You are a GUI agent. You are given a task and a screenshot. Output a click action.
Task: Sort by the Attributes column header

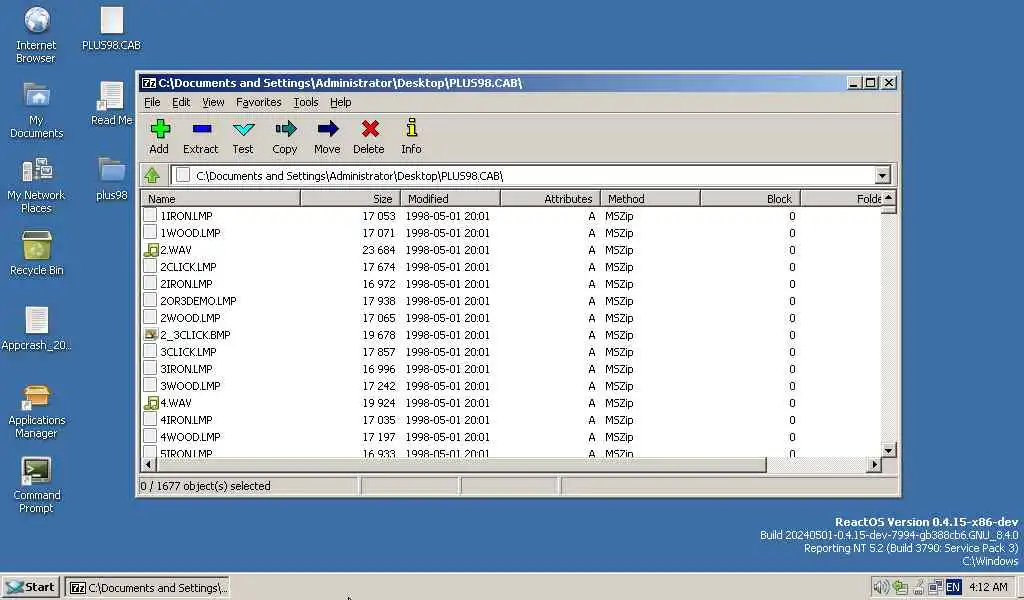pyautogui.click(x=550, y=198)
